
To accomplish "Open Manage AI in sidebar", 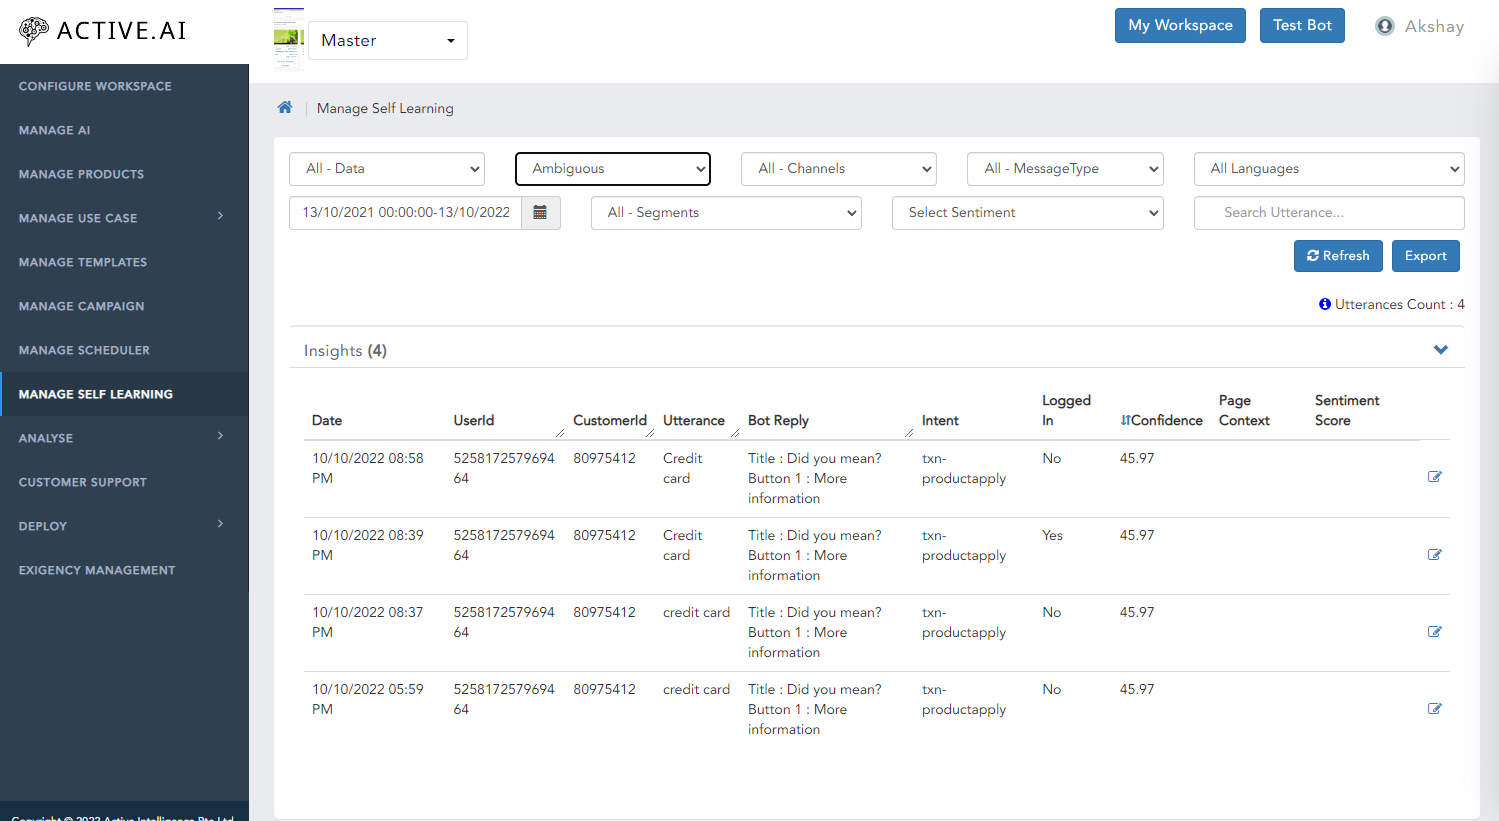I will pyautogui.click(x=124, y=130).
